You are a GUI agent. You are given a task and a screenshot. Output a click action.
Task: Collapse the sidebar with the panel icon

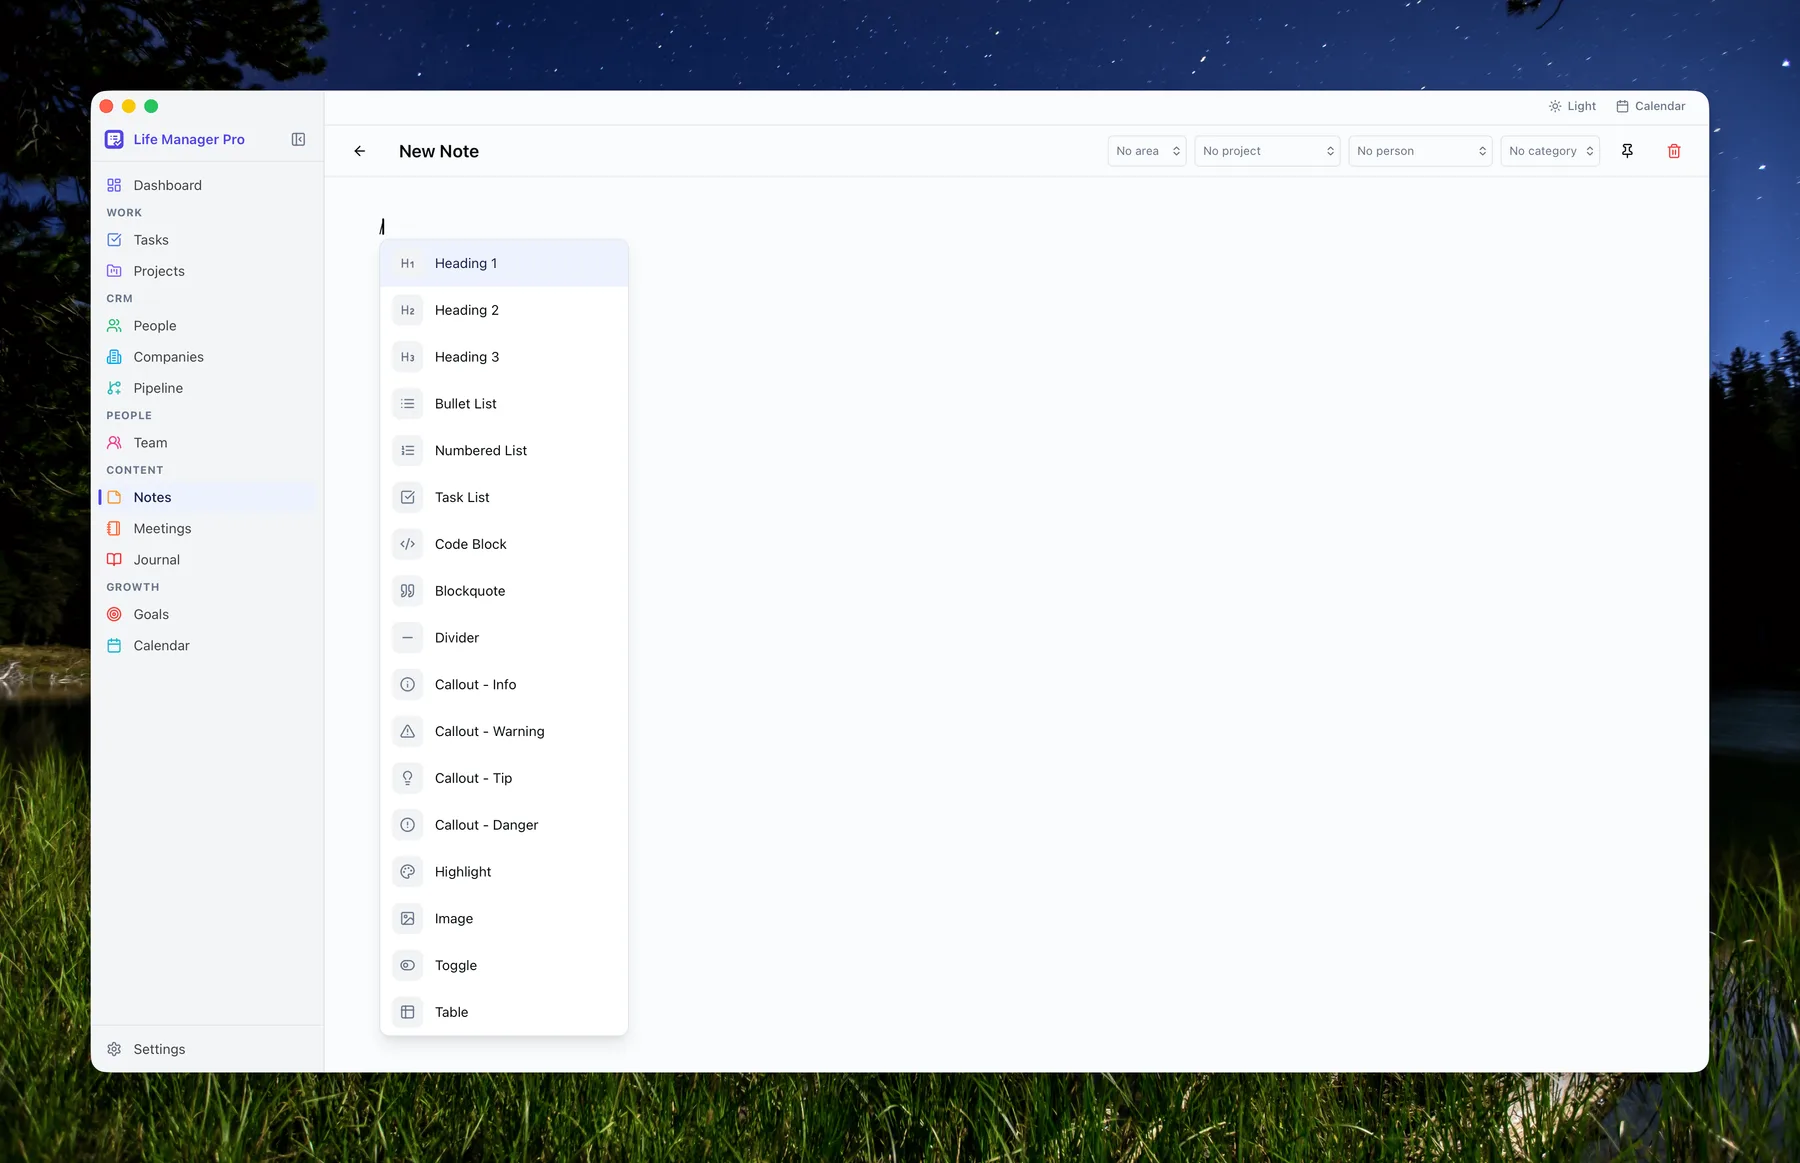[x=298, y=139]
